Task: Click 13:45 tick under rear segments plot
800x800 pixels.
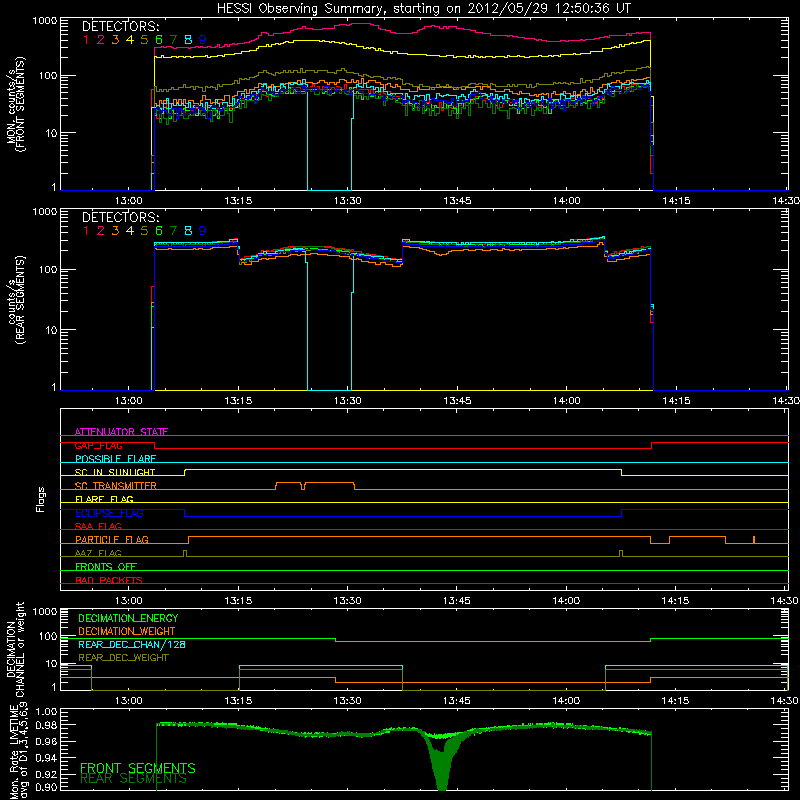Action: tap(457, 401)
